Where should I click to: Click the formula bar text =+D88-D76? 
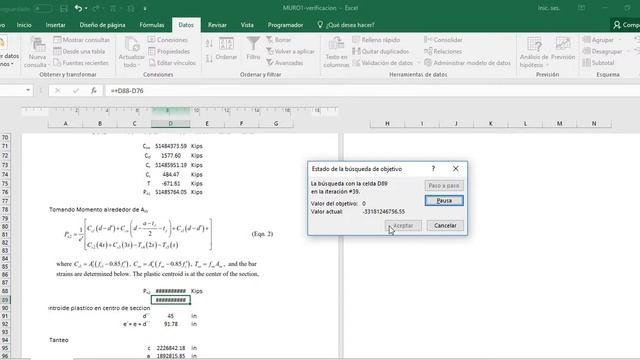click(x=127, y=91)
